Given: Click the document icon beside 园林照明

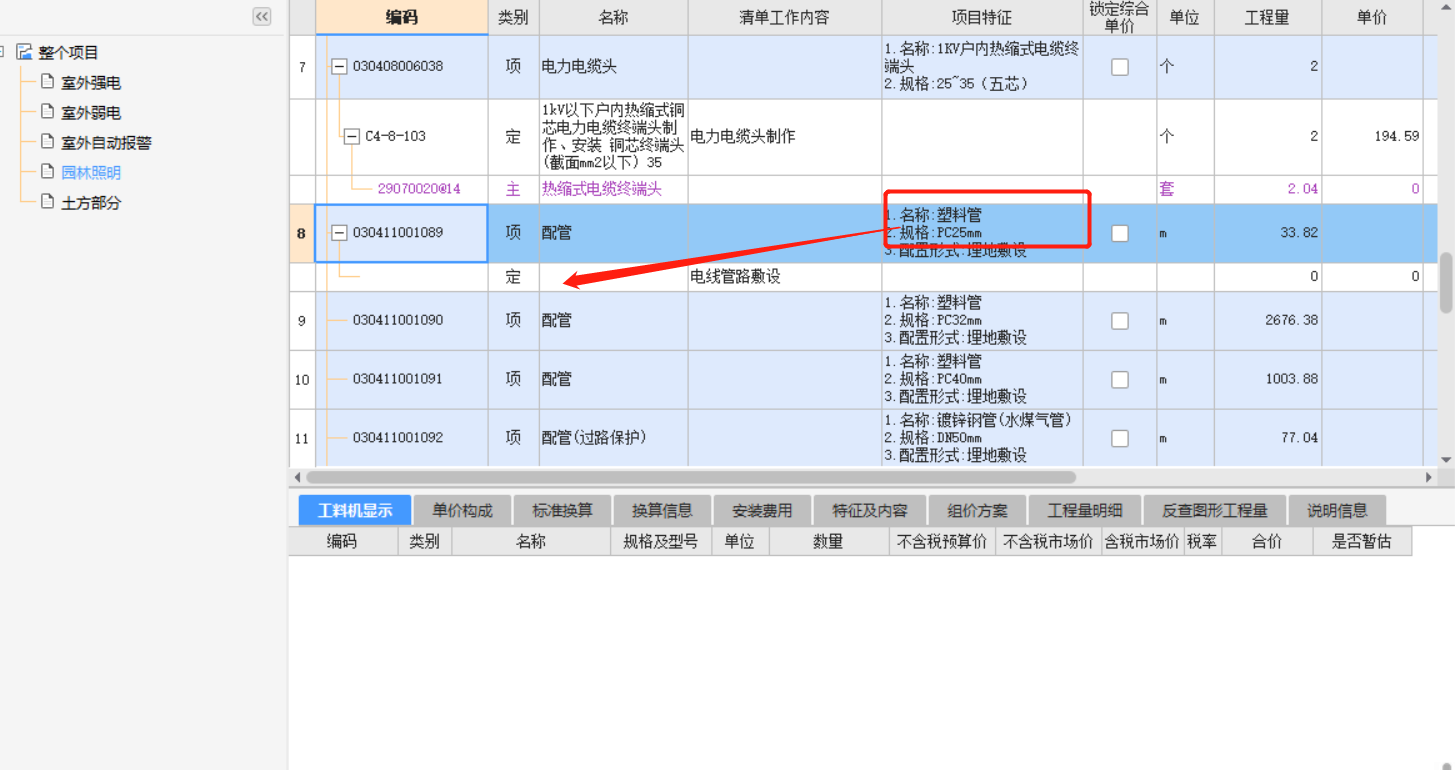Looking at the screenshot, I should coord(47,172).
